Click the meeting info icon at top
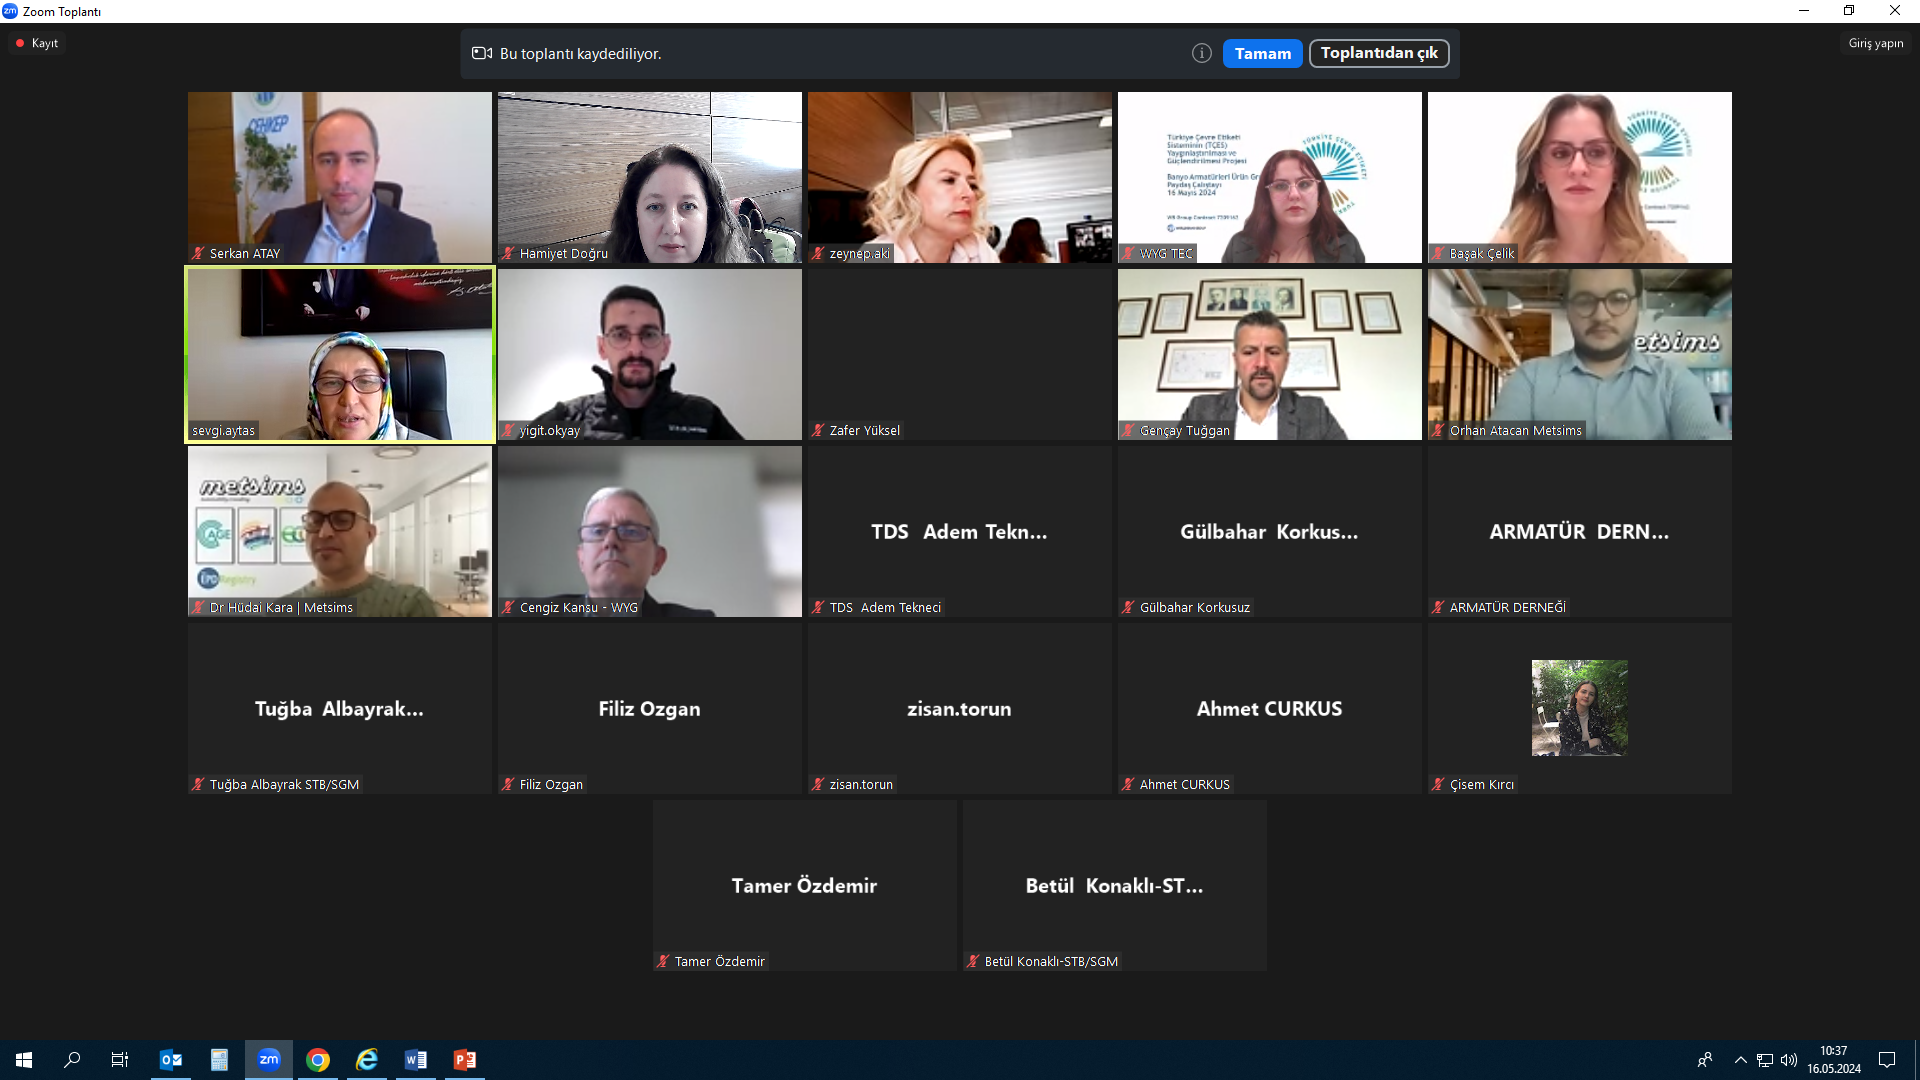 (1200, 53)
